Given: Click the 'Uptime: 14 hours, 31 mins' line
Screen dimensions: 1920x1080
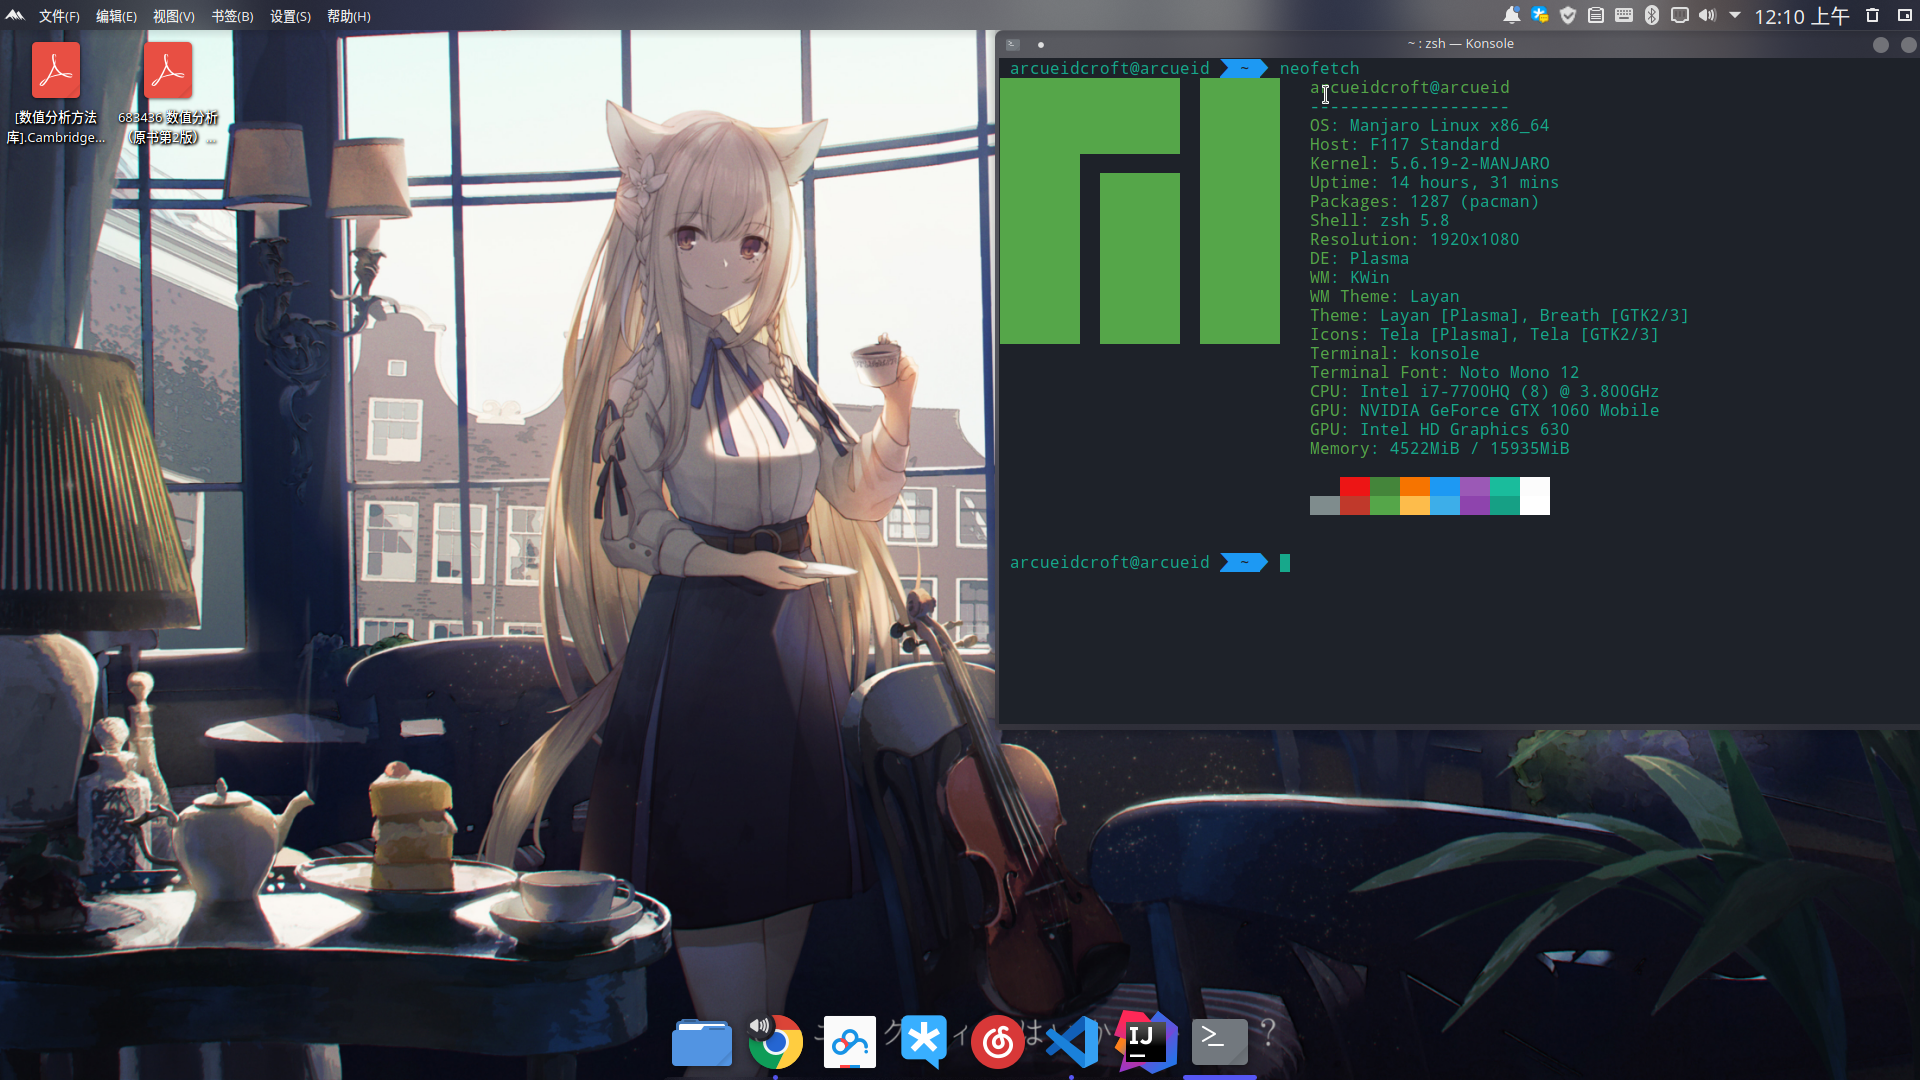Looking at the screenshot, I should tap(1434, 182).
